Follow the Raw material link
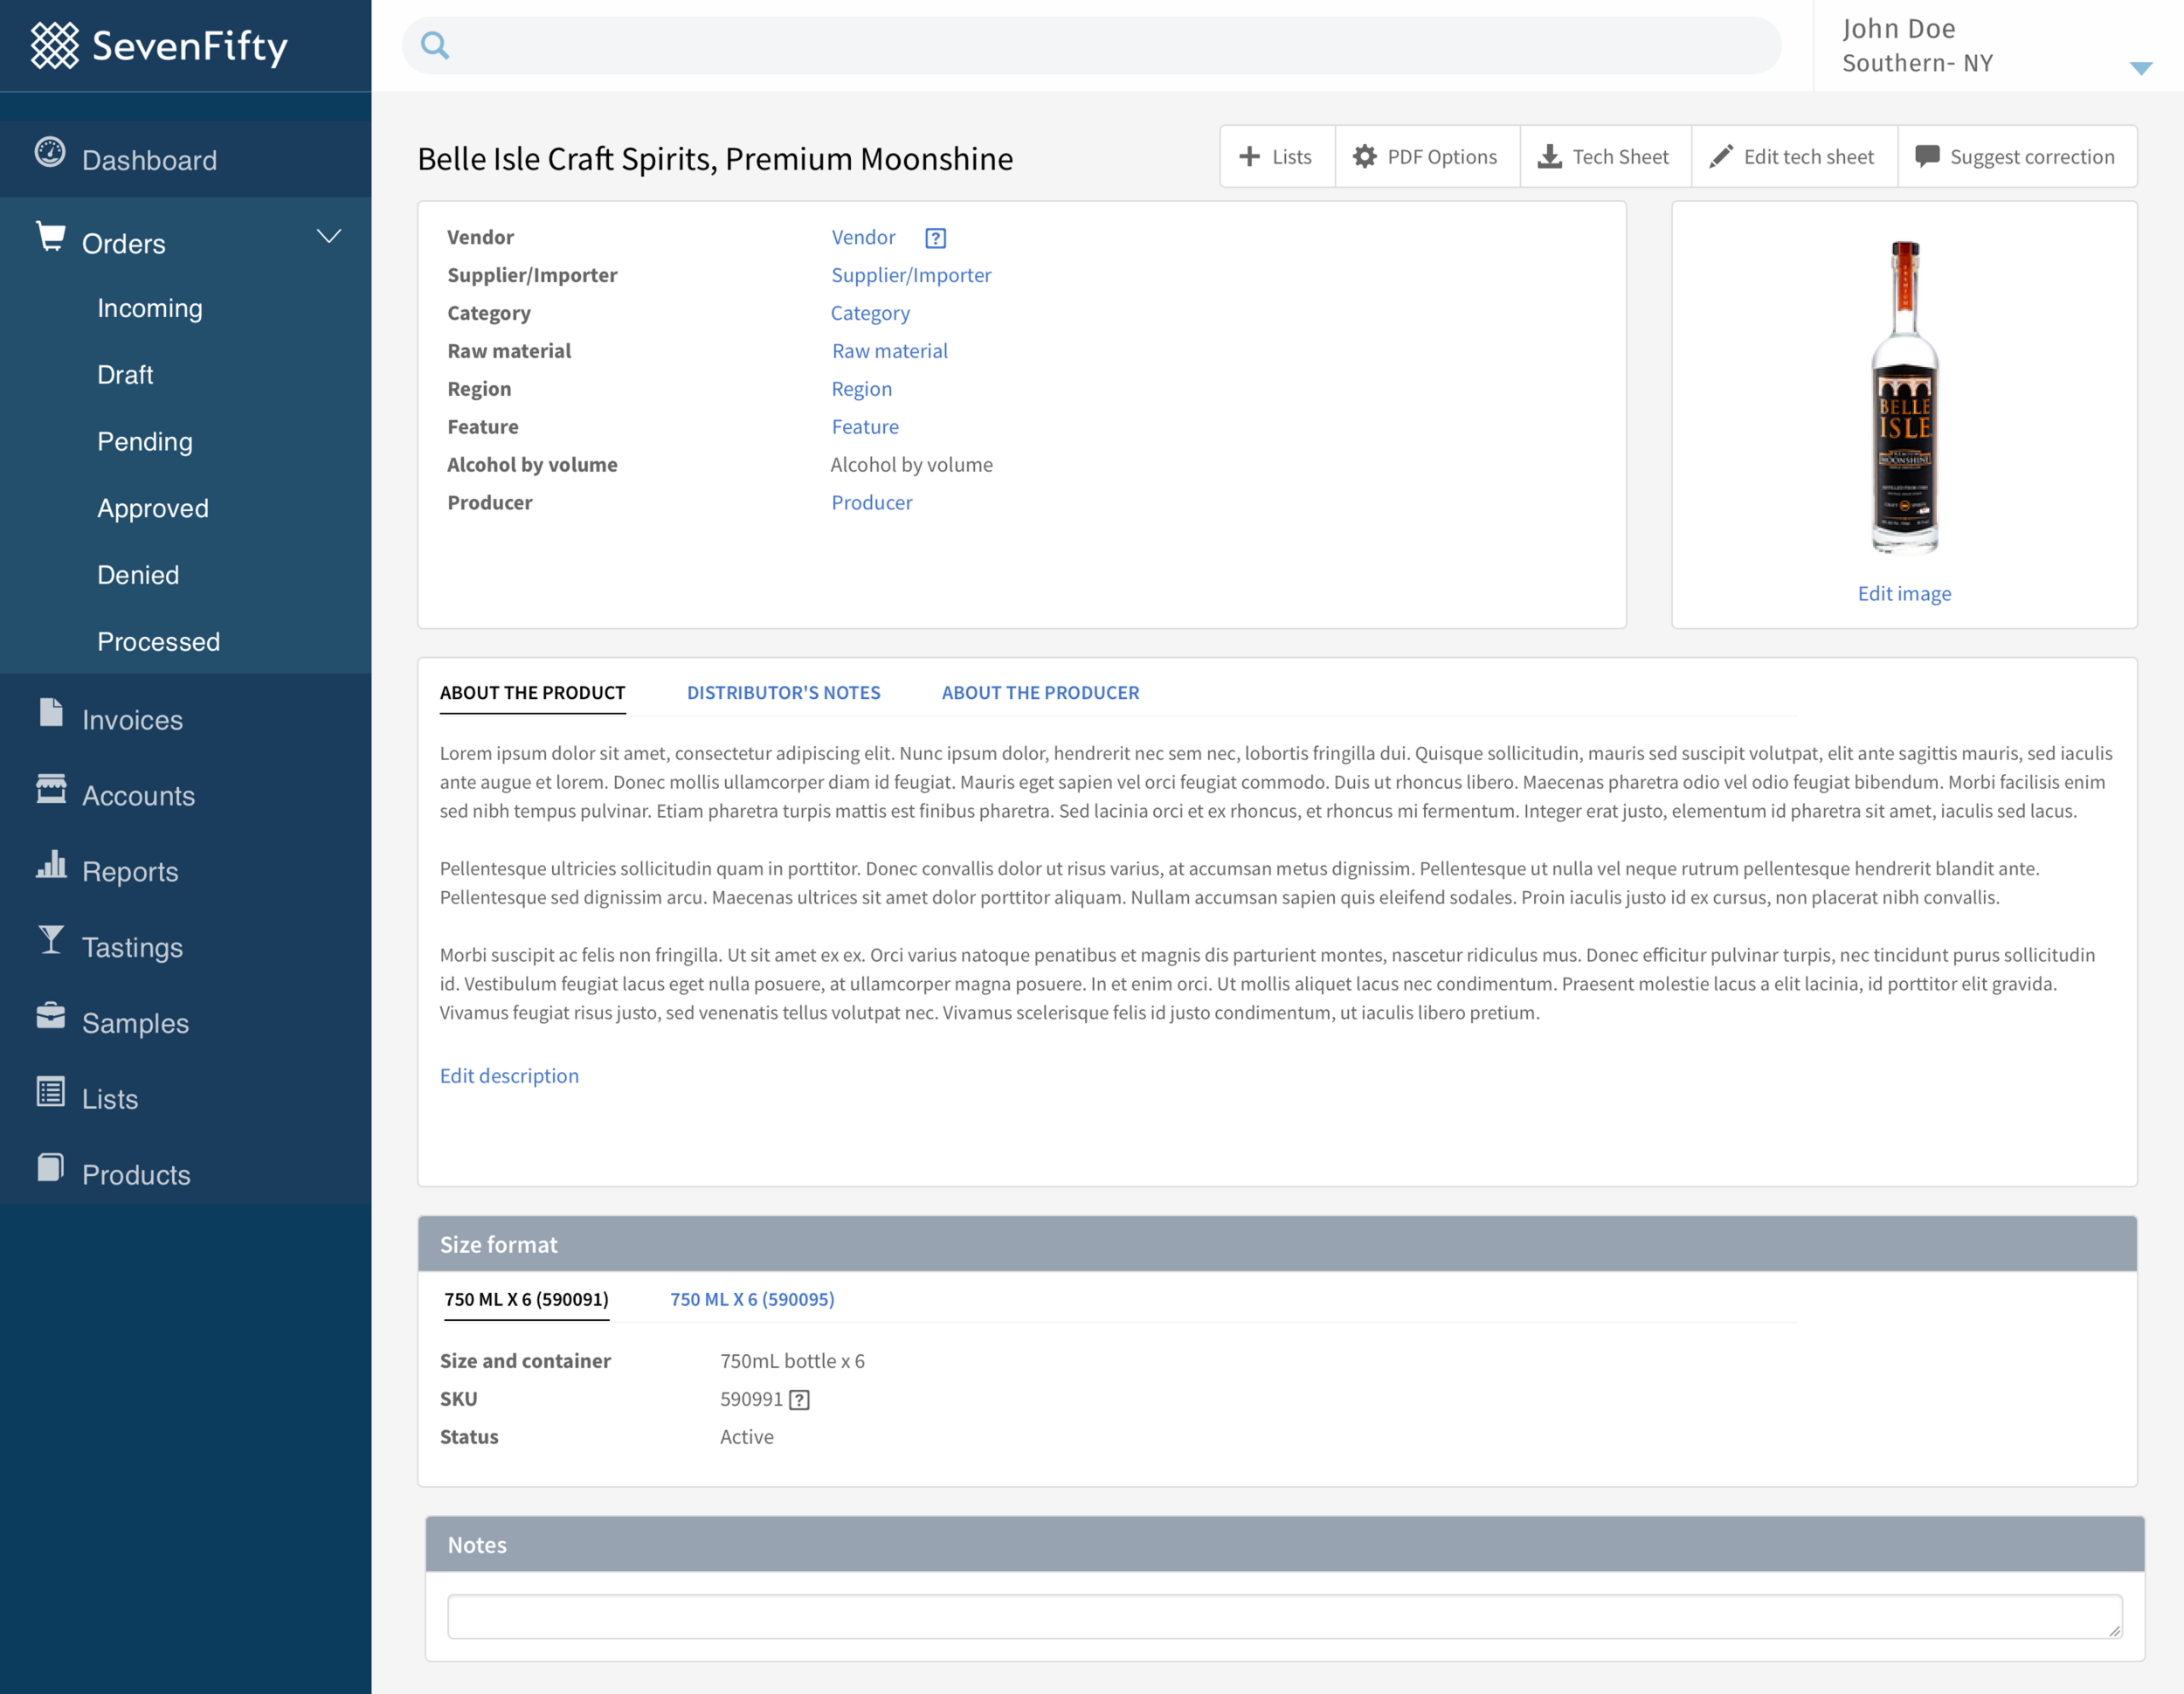This screenshot has width=2184, height=1694. pyautogui.click(x=890, y=351)
